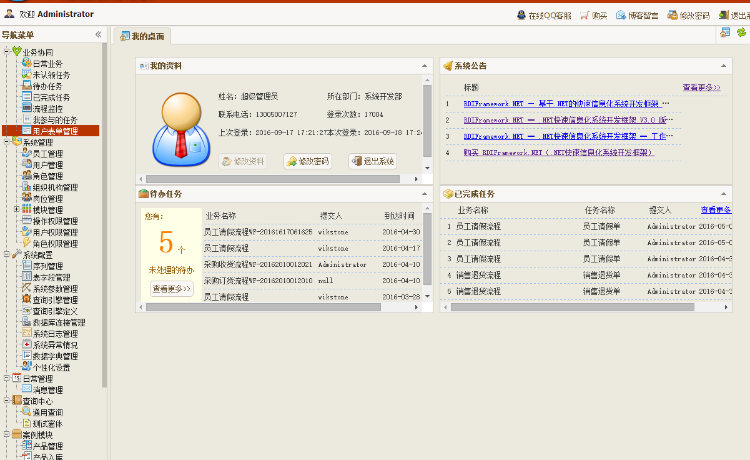Viewport: 750px width, 460px height.
Task: Open 产品管理 in the navigation tree
Action: point(47,446)
